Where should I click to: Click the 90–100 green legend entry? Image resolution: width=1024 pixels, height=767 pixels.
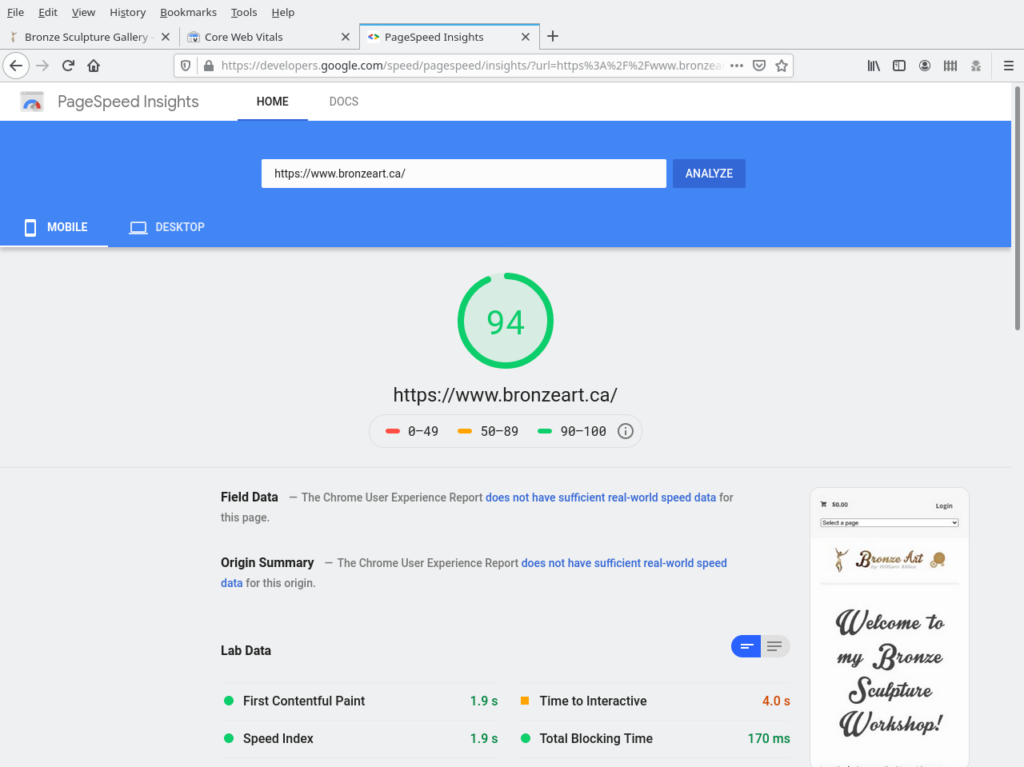[x=571, y=431]
